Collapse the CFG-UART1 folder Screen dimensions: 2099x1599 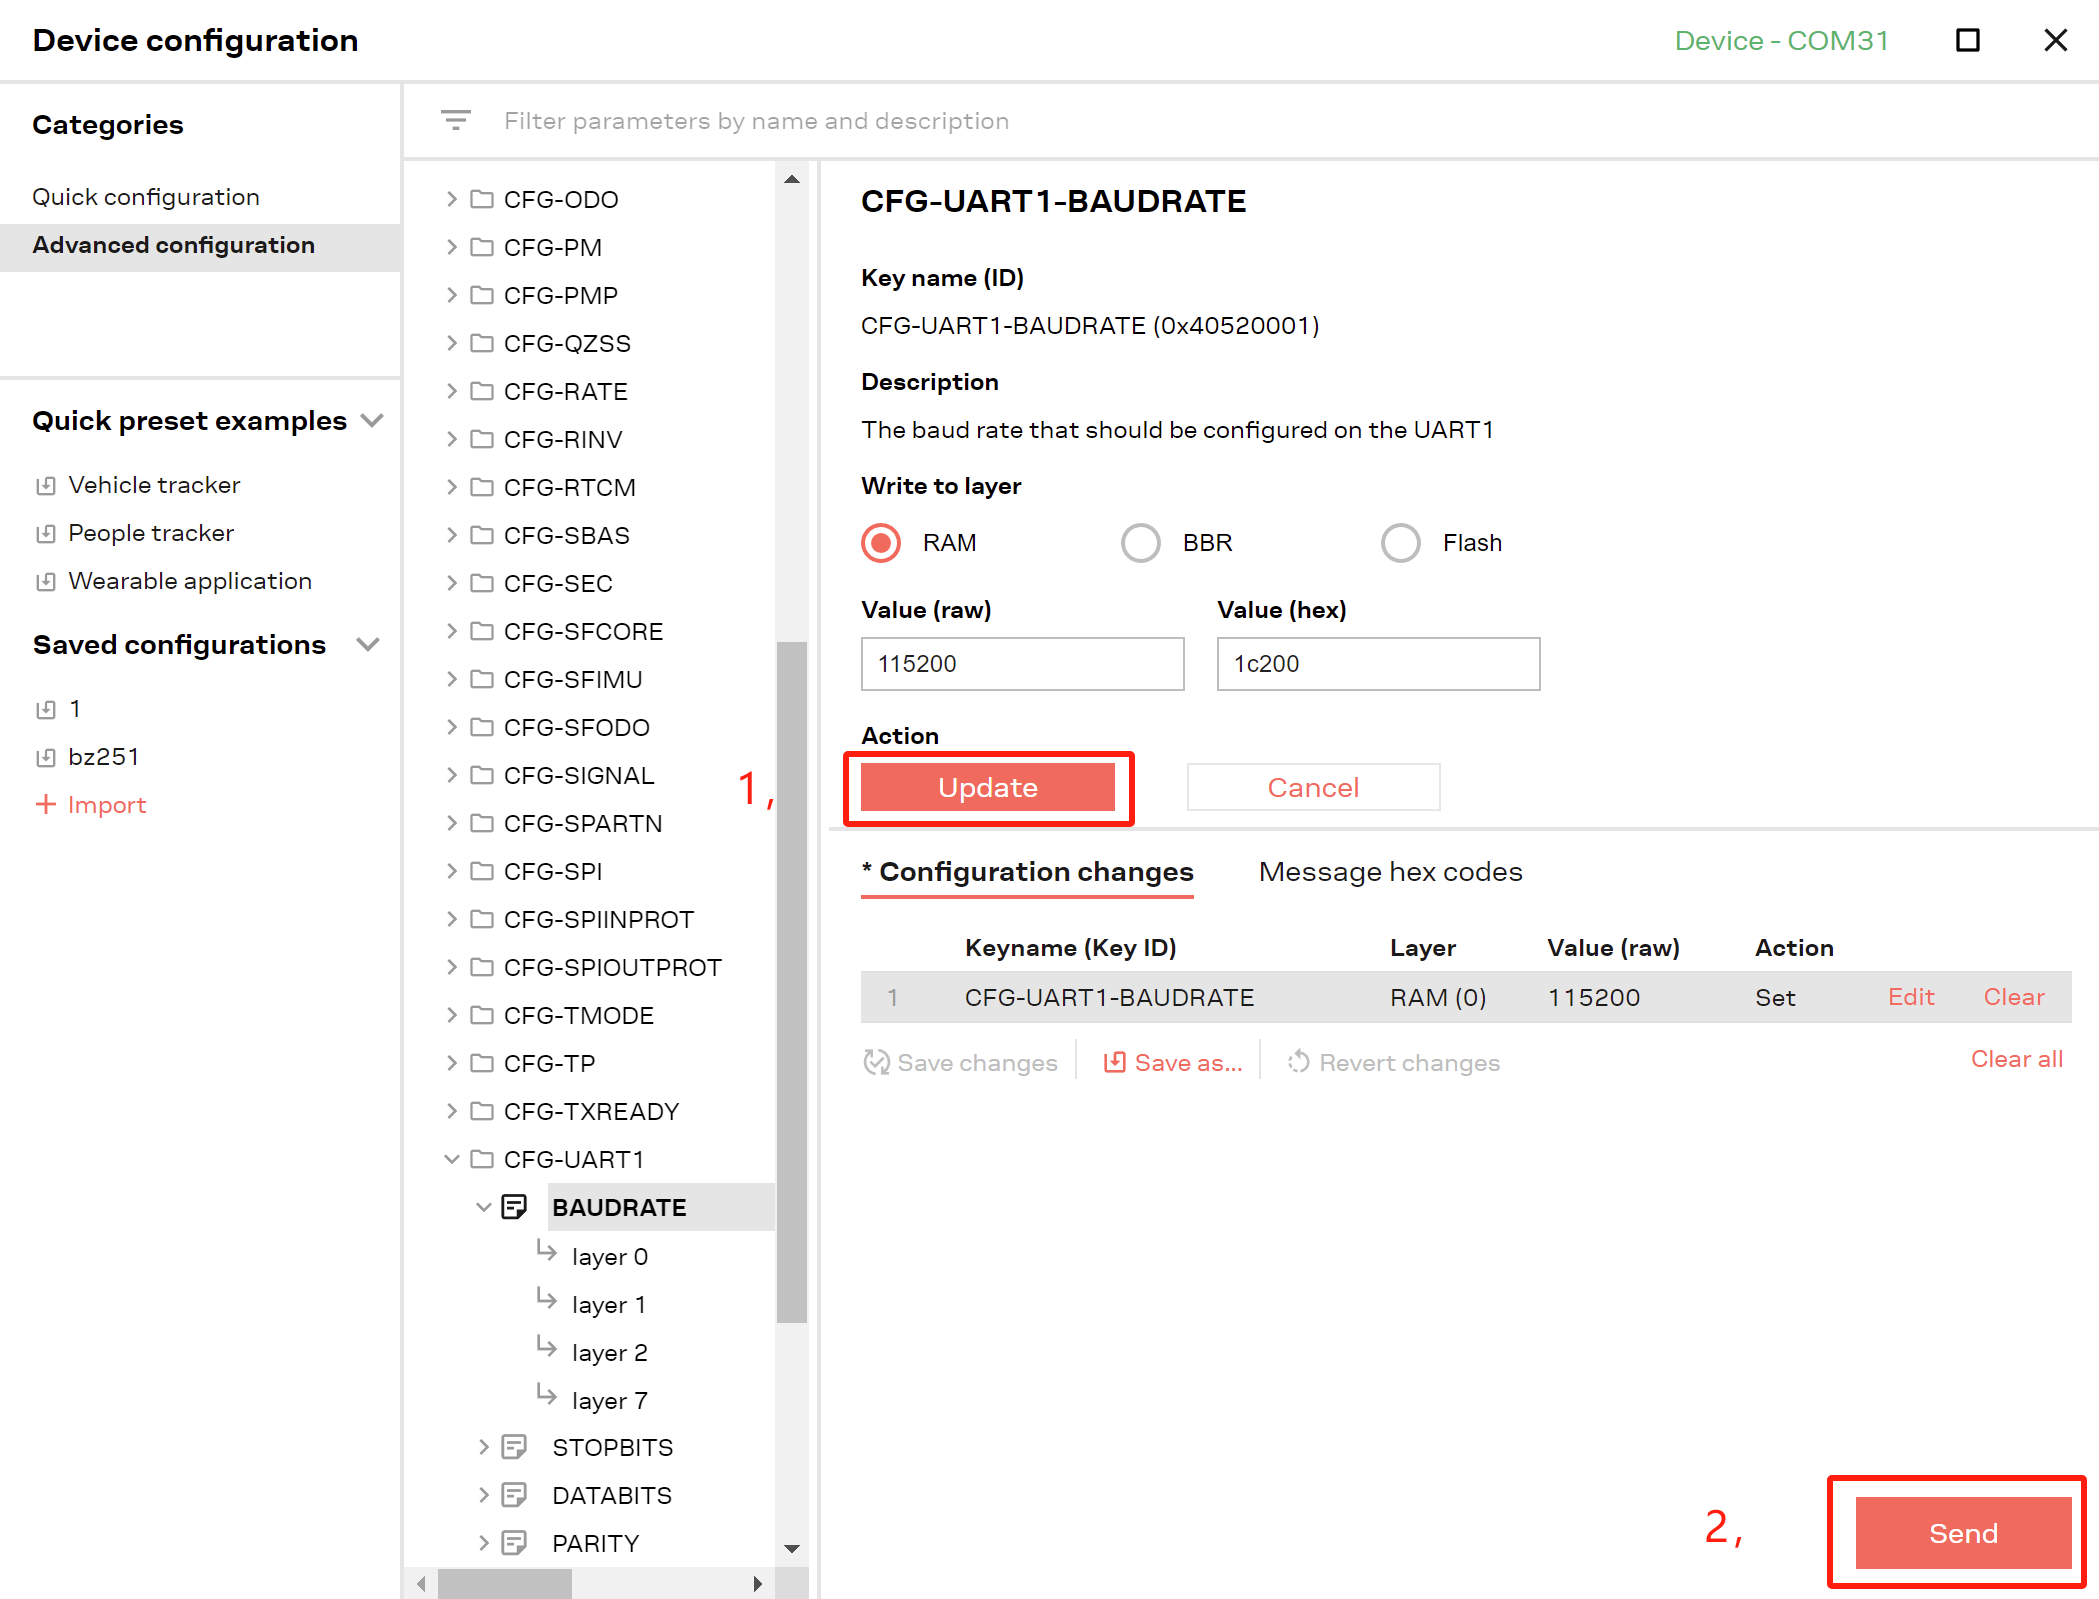click(451, 1159)
